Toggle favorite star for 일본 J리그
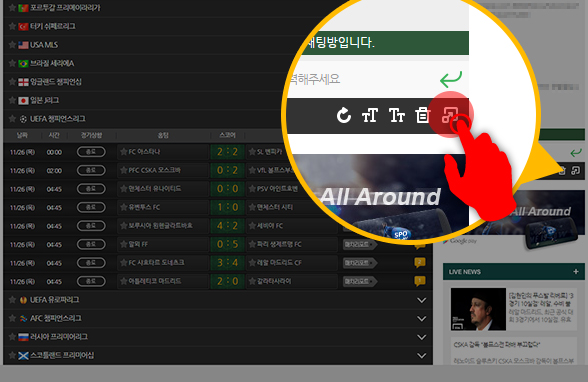Viewport: 588px width, 382px height. point(12,100)
